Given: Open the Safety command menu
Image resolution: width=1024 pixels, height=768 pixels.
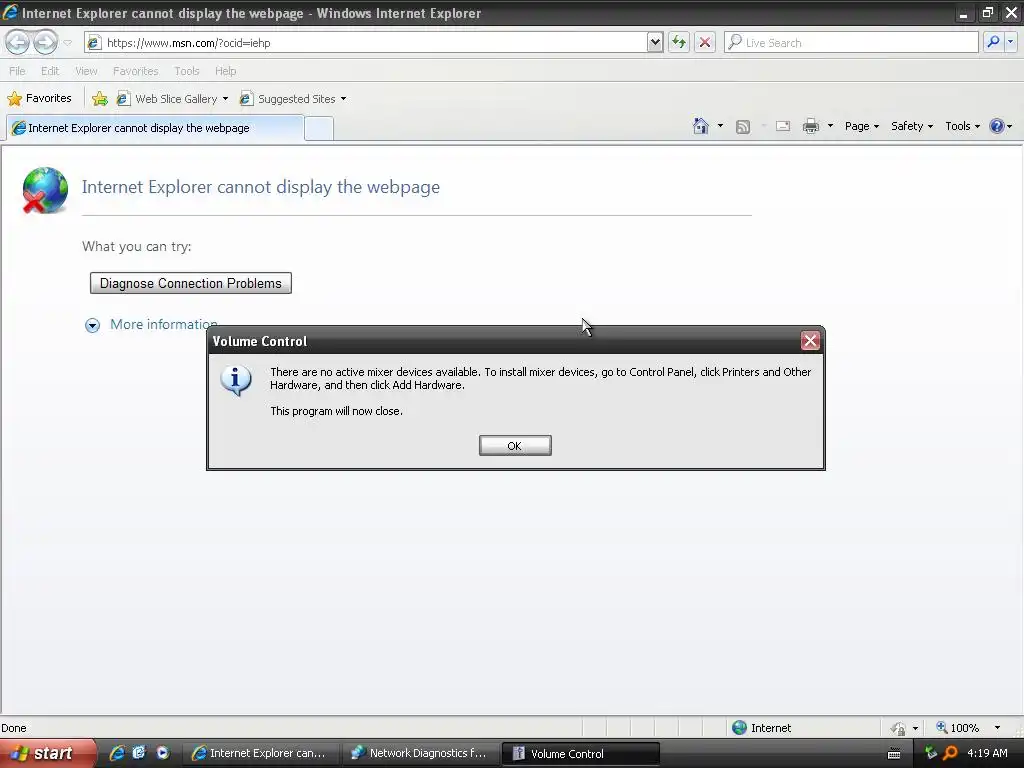Looking at the screenshot, I should point(912,126).
